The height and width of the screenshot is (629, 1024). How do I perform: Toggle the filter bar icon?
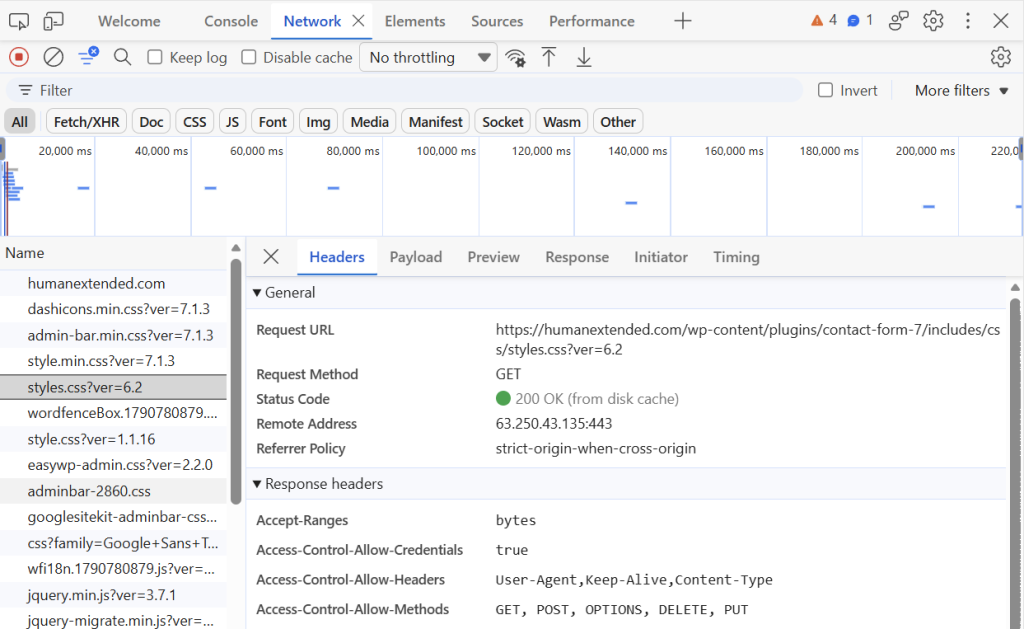(88, 56)
